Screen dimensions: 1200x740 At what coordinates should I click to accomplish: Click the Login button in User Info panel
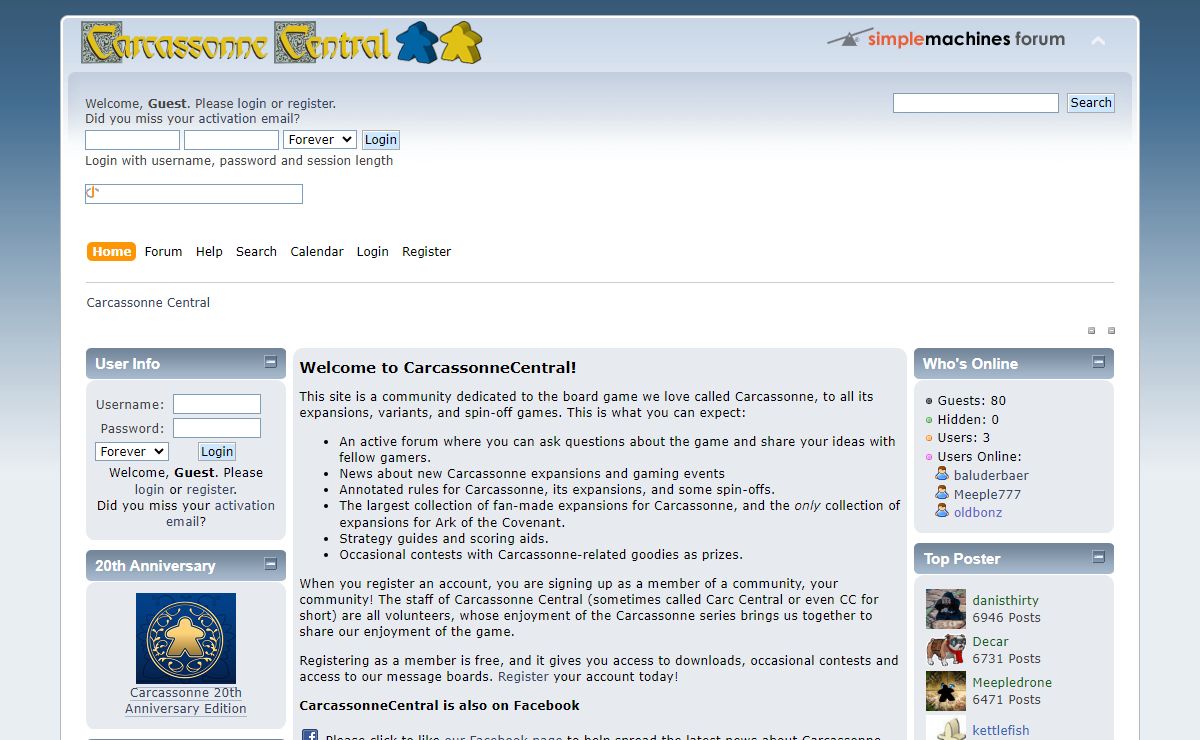pyautogui.click(x=217, y=452)
